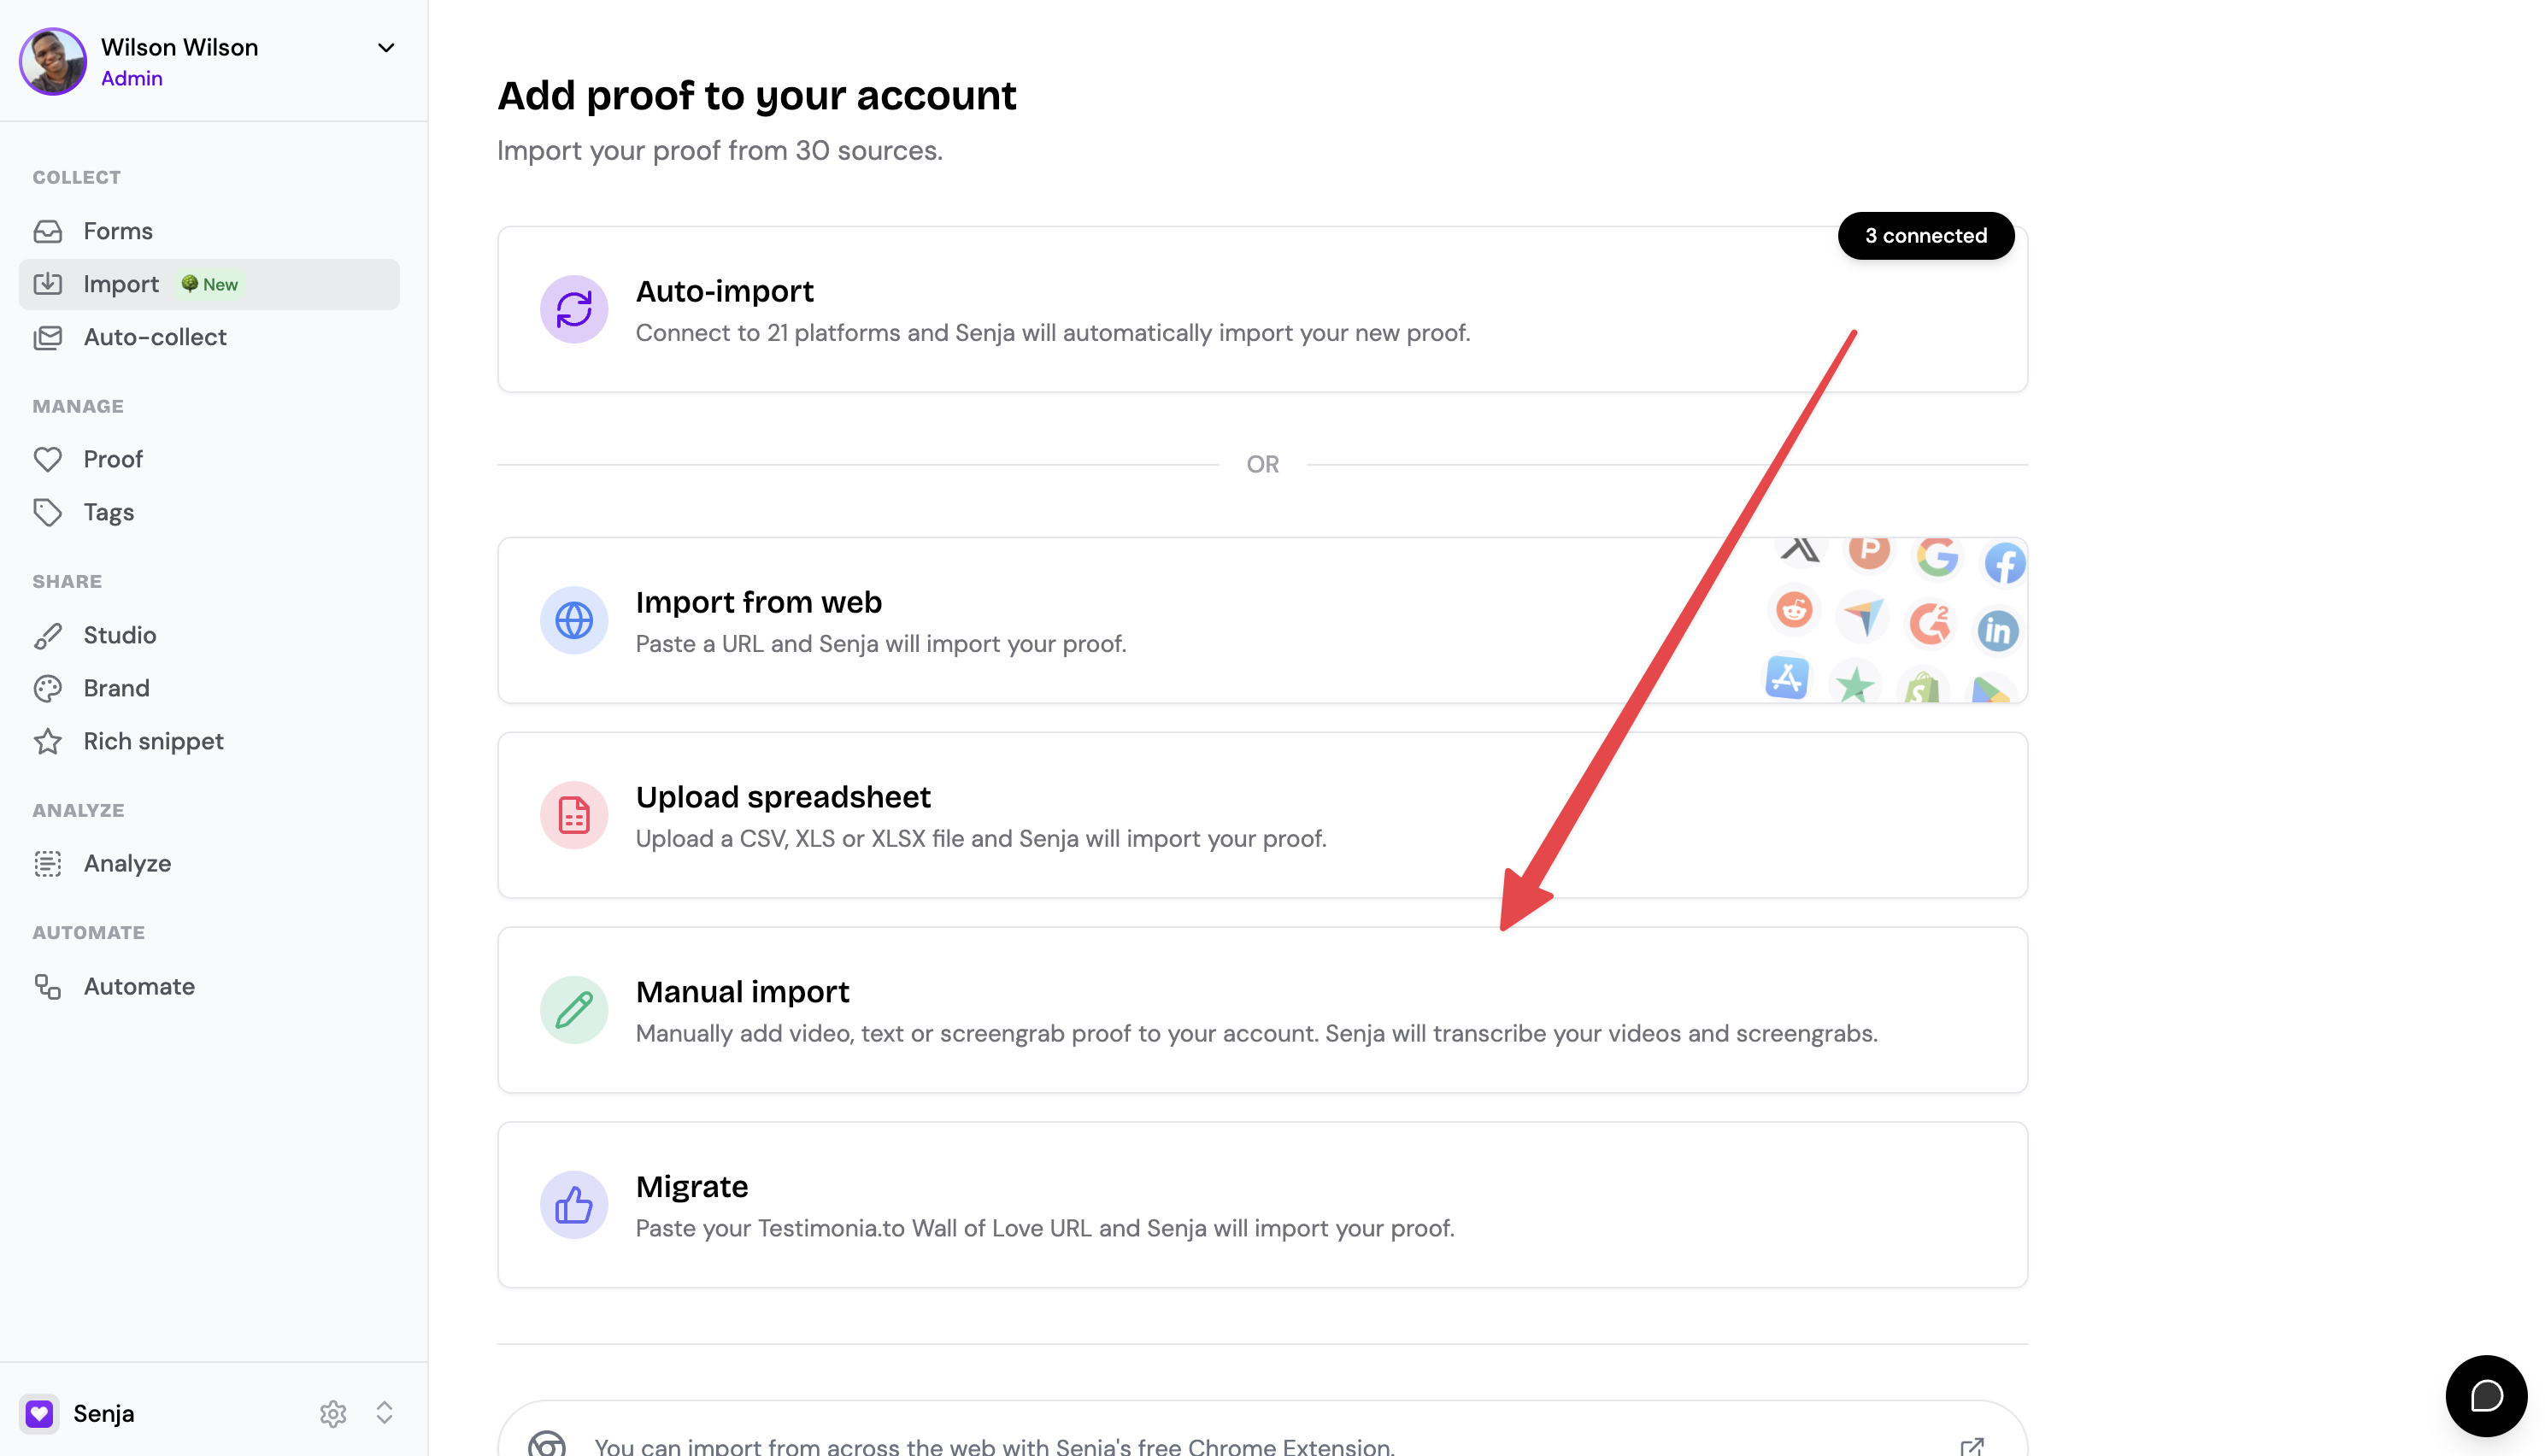Click the Manual import pencil icon
The width and height of the screenshot is (2545, 1456).
click(x=574, y=1010)
